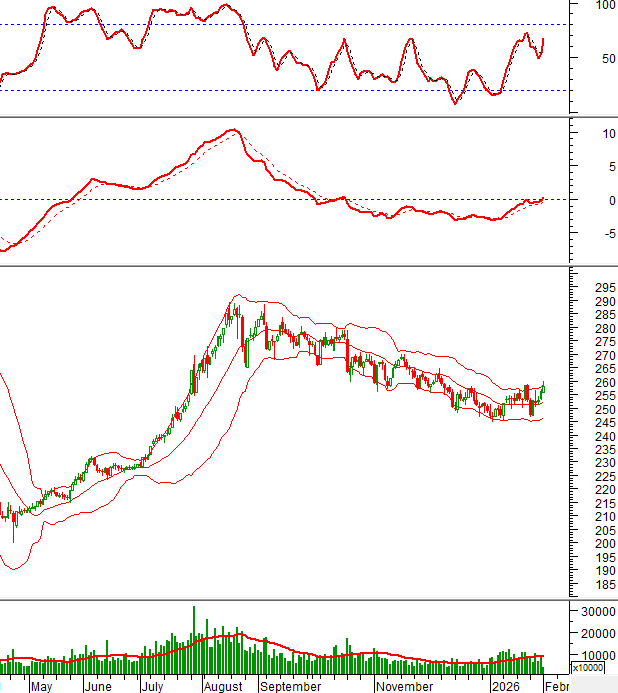
Task: Click the 30000 volume axis label
Action: (590, 611)
